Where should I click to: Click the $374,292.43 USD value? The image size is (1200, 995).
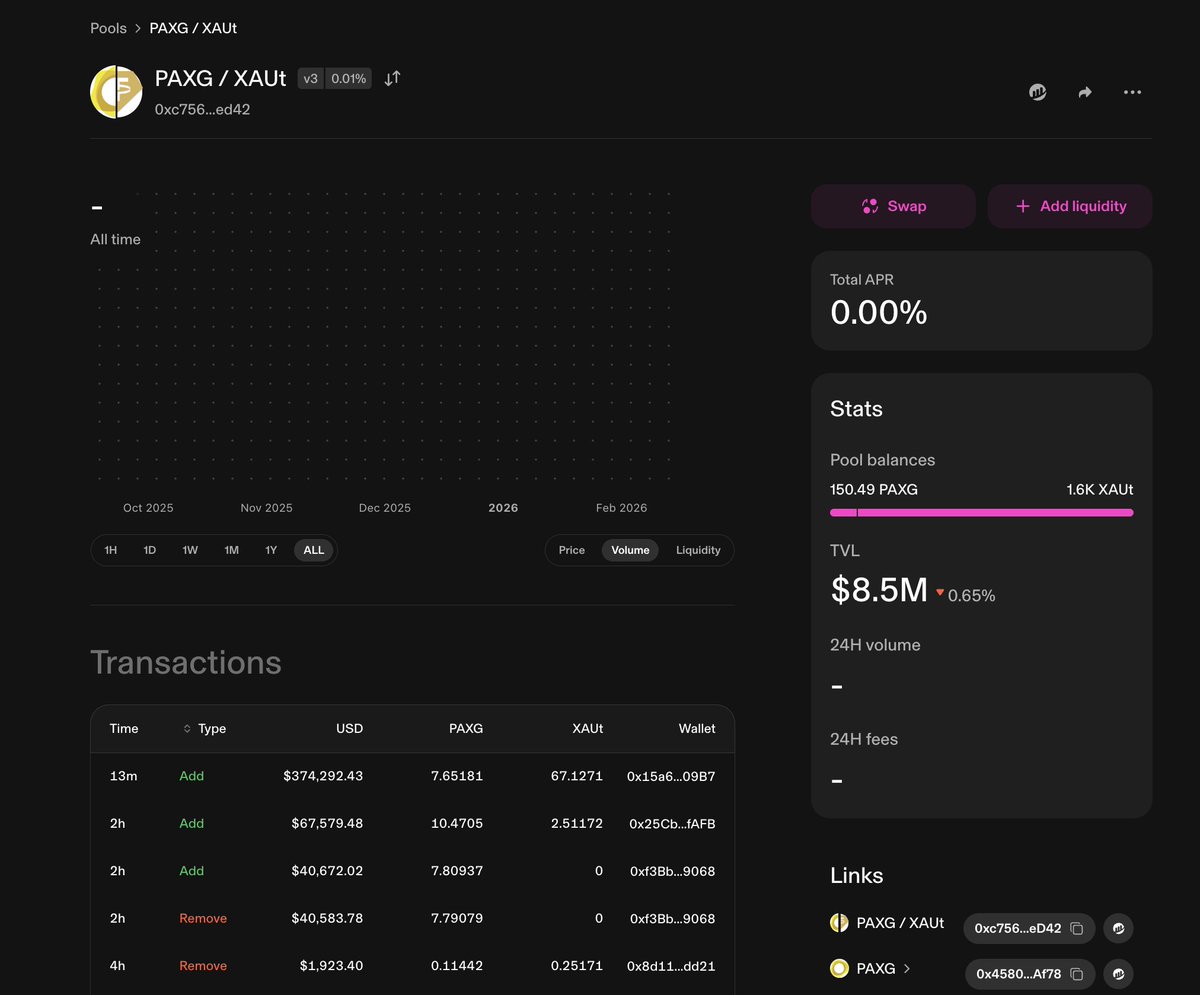[x=323, y=776]
